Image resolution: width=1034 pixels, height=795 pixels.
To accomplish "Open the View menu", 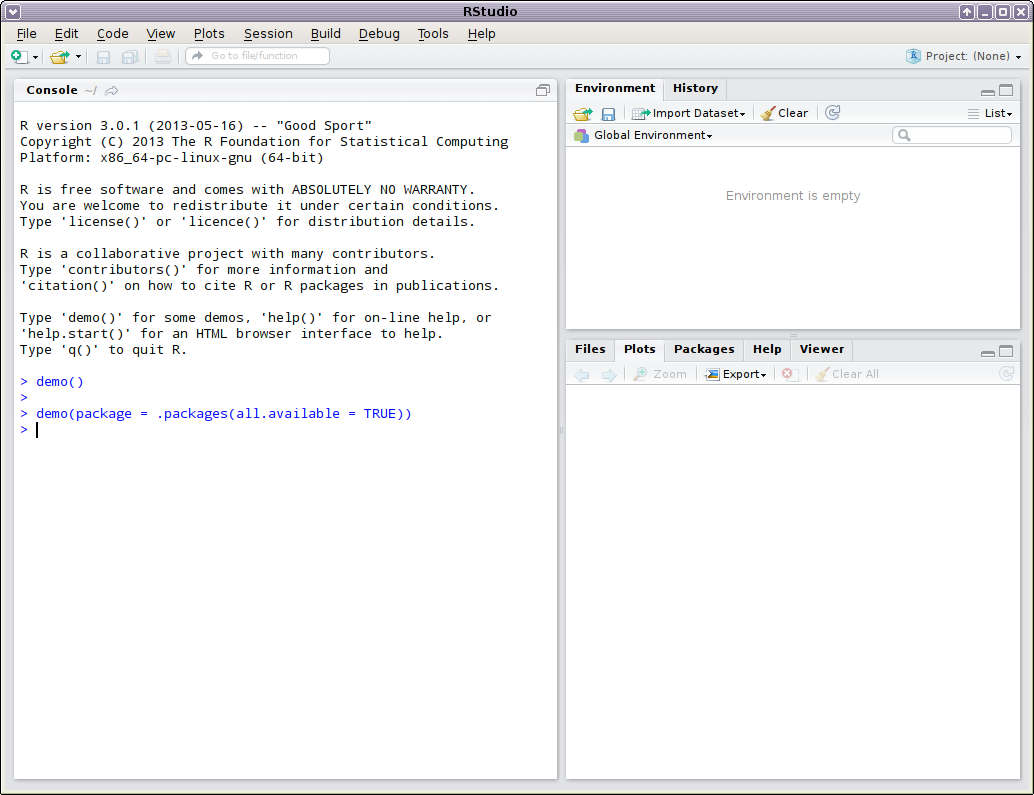I will coord(160,34).
